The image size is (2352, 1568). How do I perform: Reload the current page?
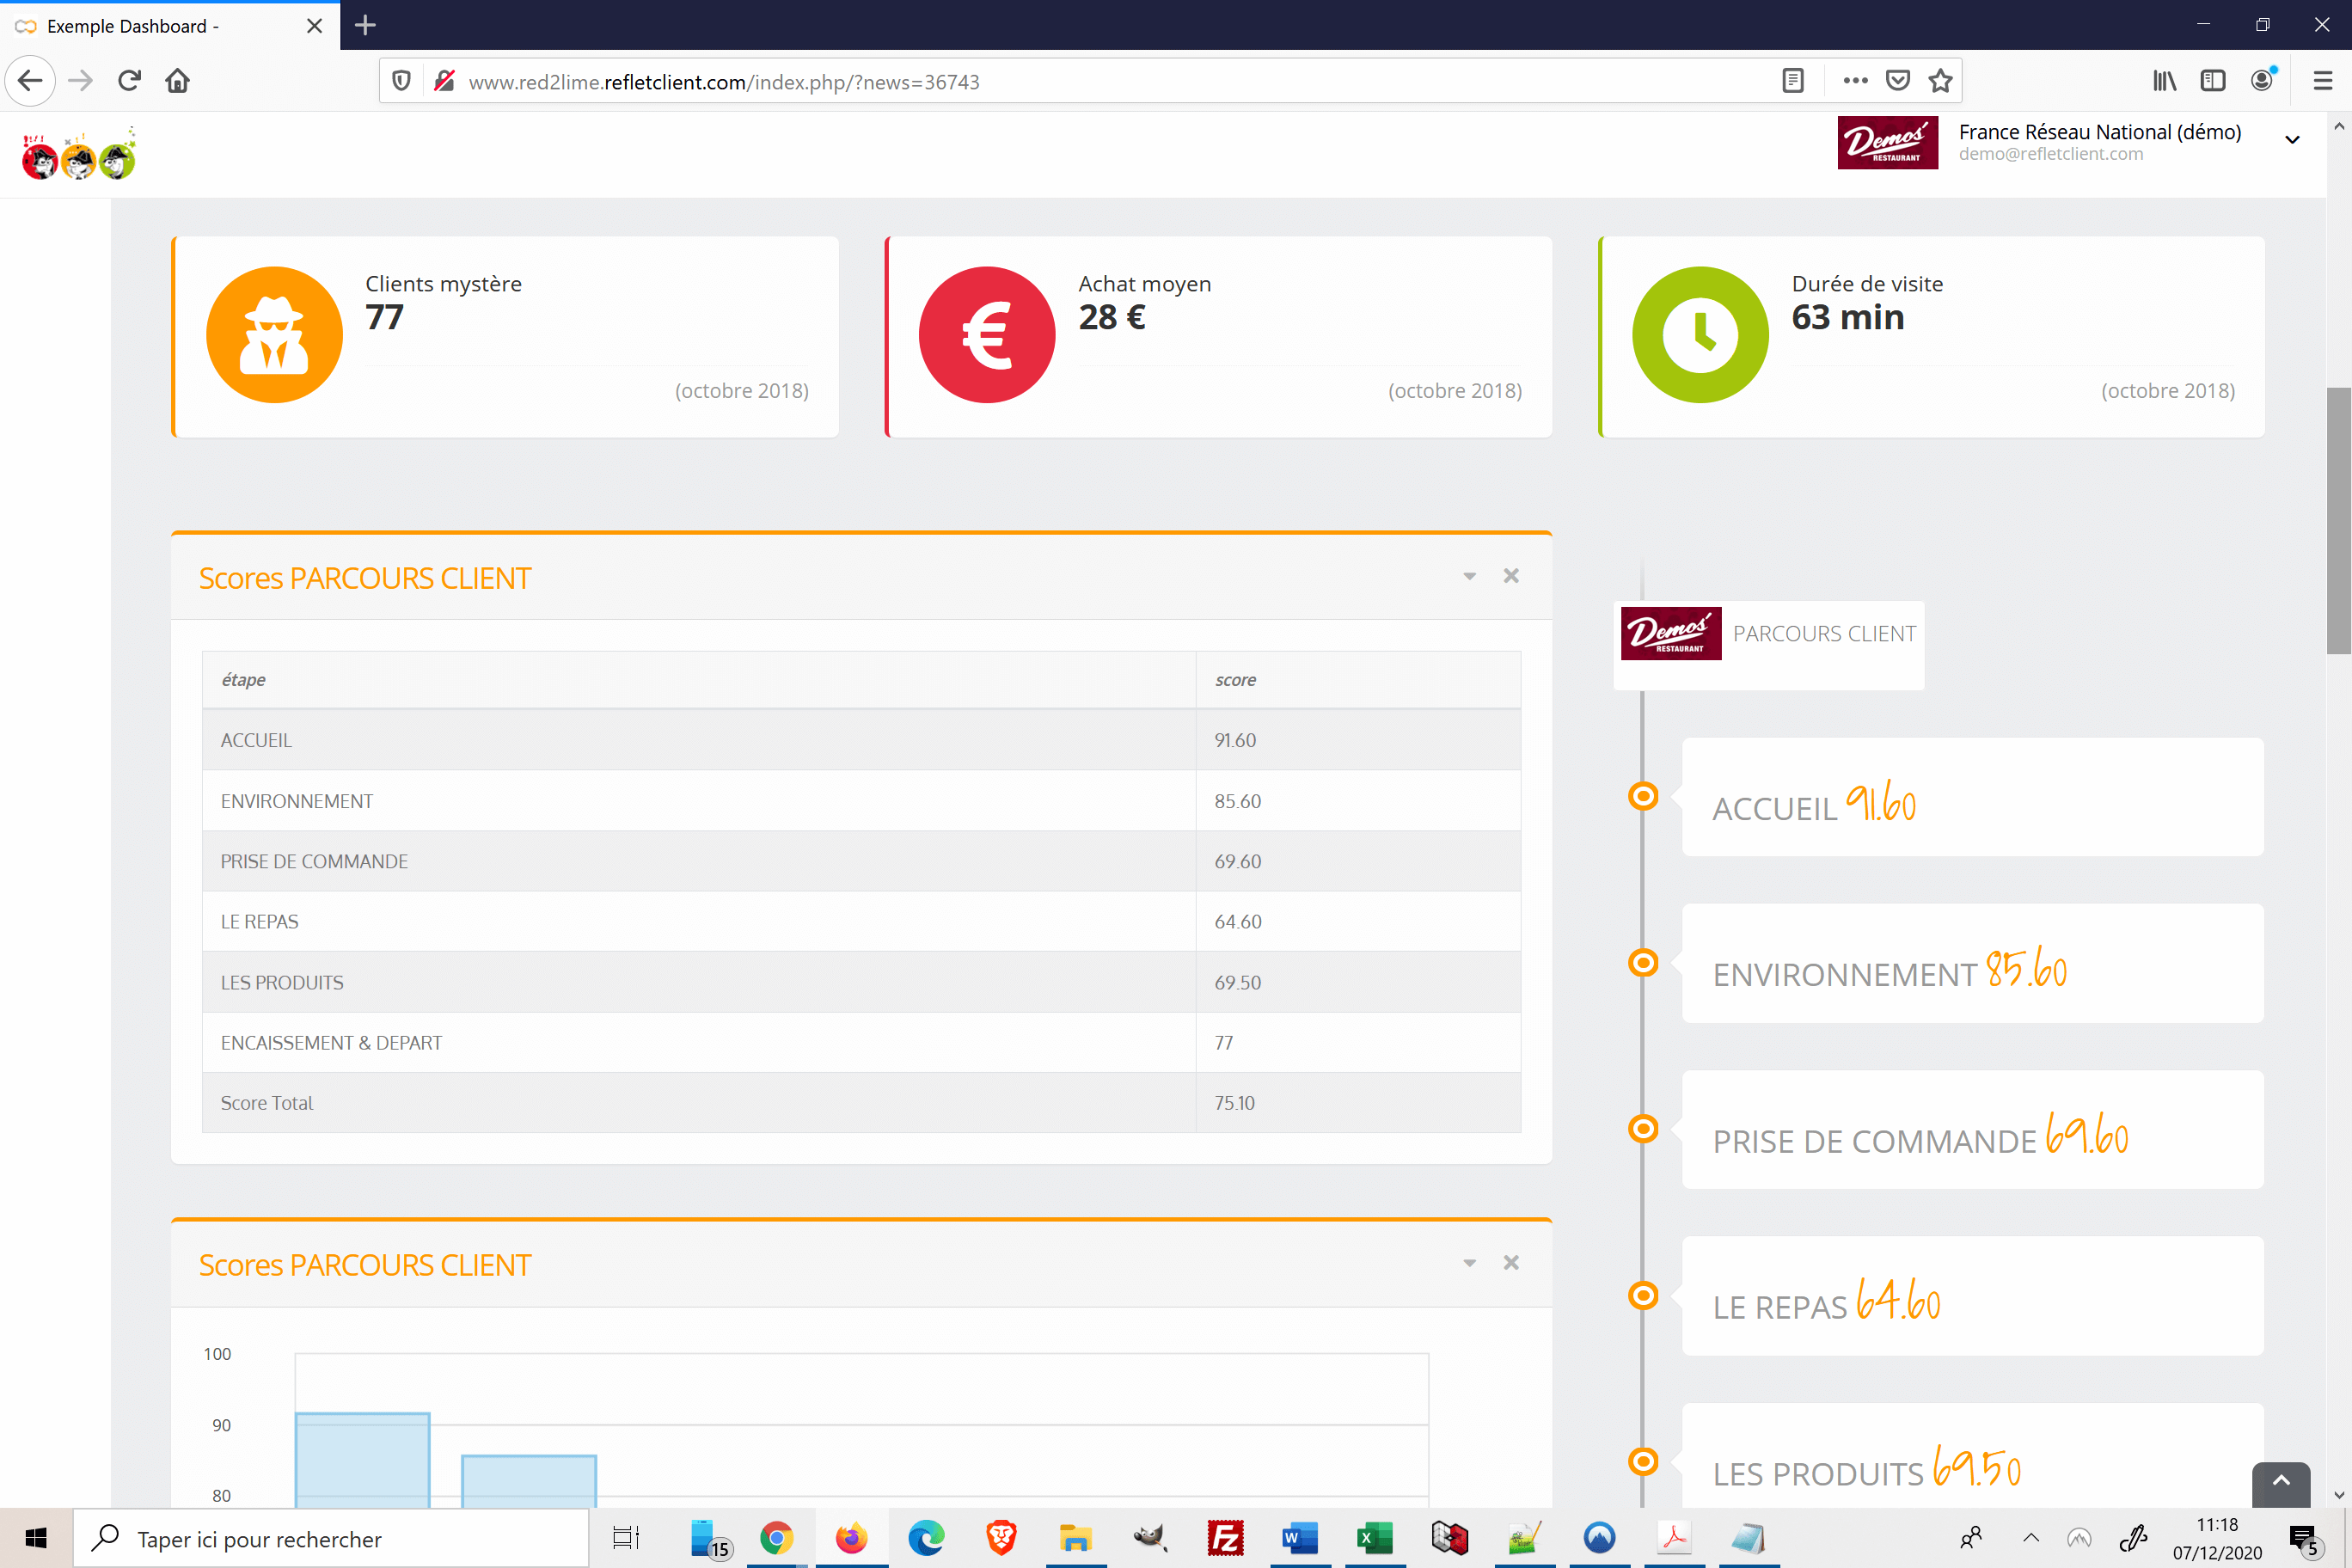coord(129,81)
